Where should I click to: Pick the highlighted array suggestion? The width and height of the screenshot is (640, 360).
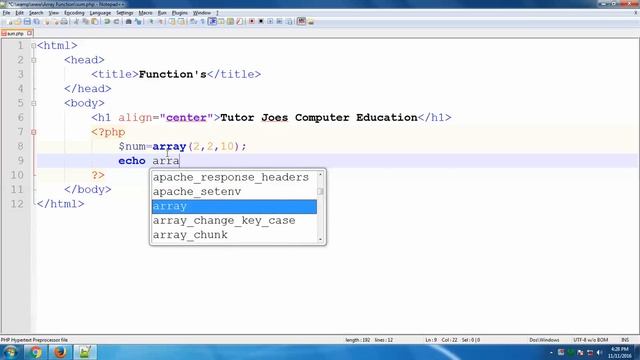click(x=234, y=206)
